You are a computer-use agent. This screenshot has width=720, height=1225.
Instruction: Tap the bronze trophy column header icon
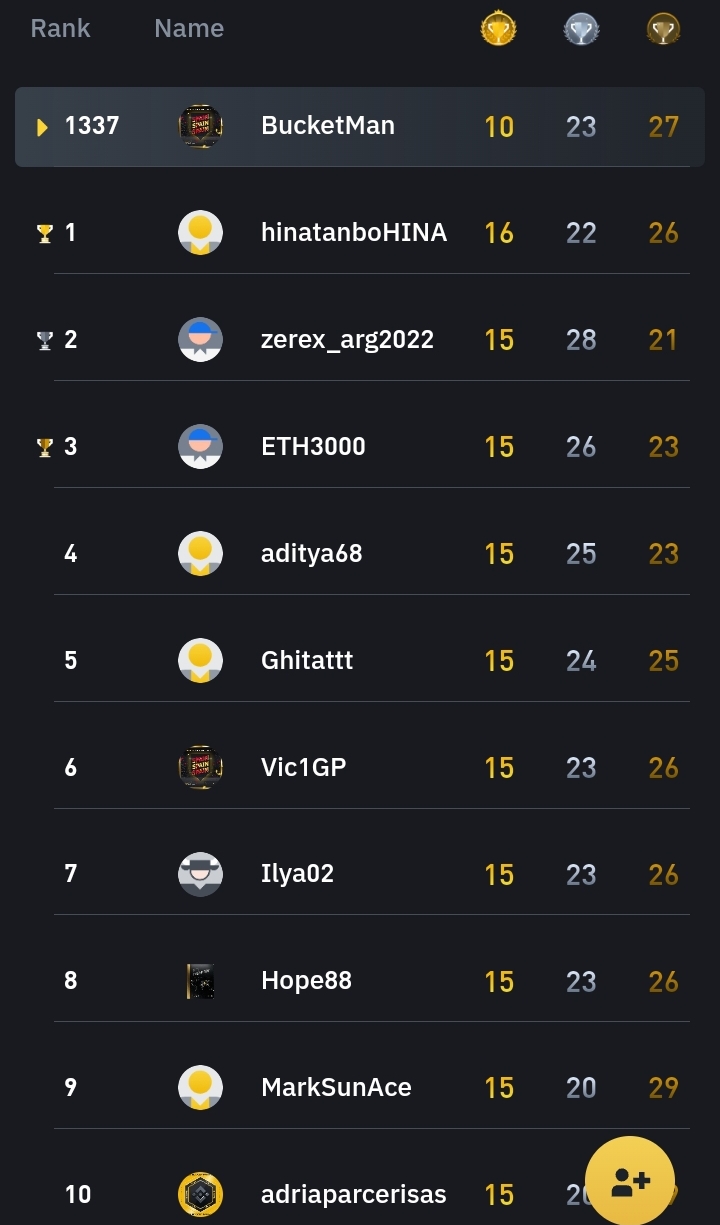[x=664, y=29]
